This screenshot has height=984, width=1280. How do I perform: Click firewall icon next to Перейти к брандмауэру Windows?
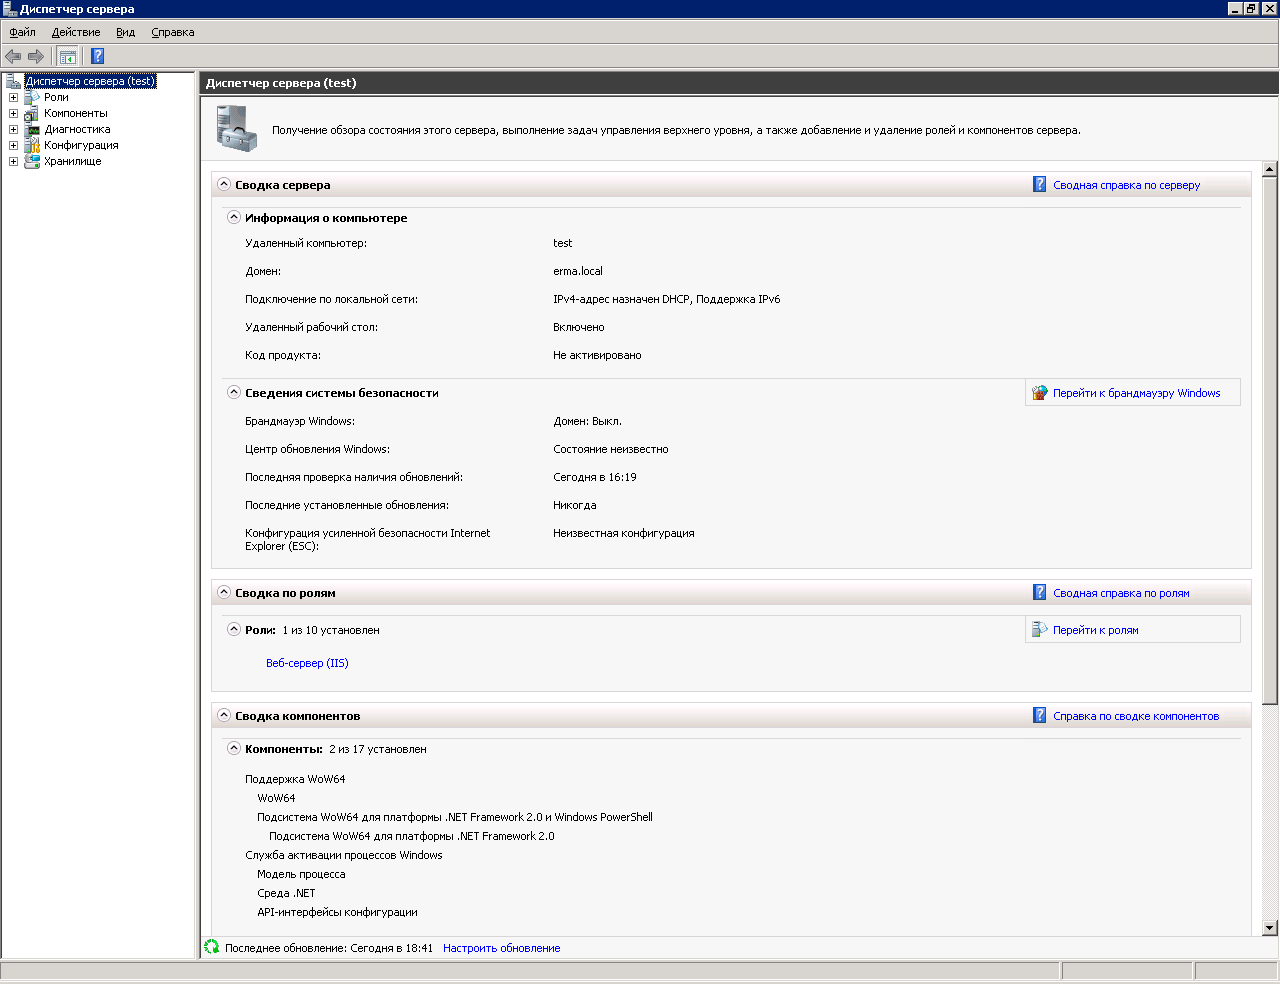1040,393
